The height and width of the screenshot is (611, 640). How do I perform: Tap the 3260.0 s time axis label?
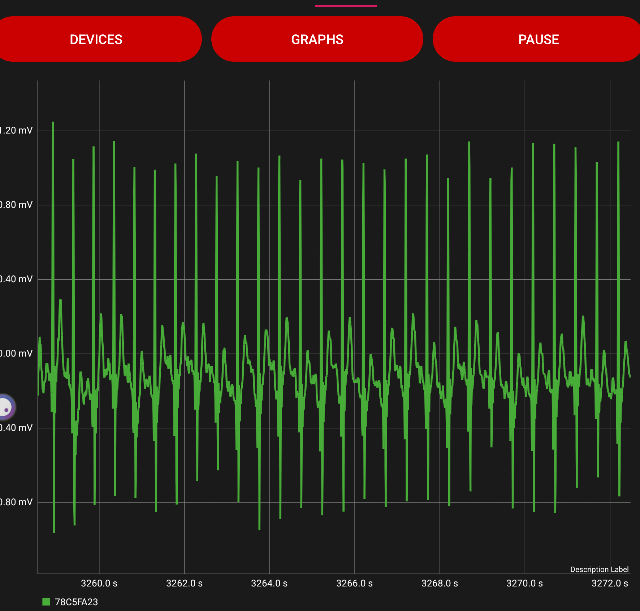[99, 583]
